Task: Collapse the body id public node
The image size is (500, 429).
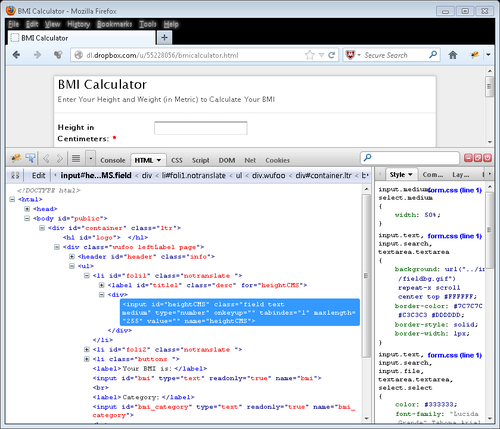Action: point(27,218)
